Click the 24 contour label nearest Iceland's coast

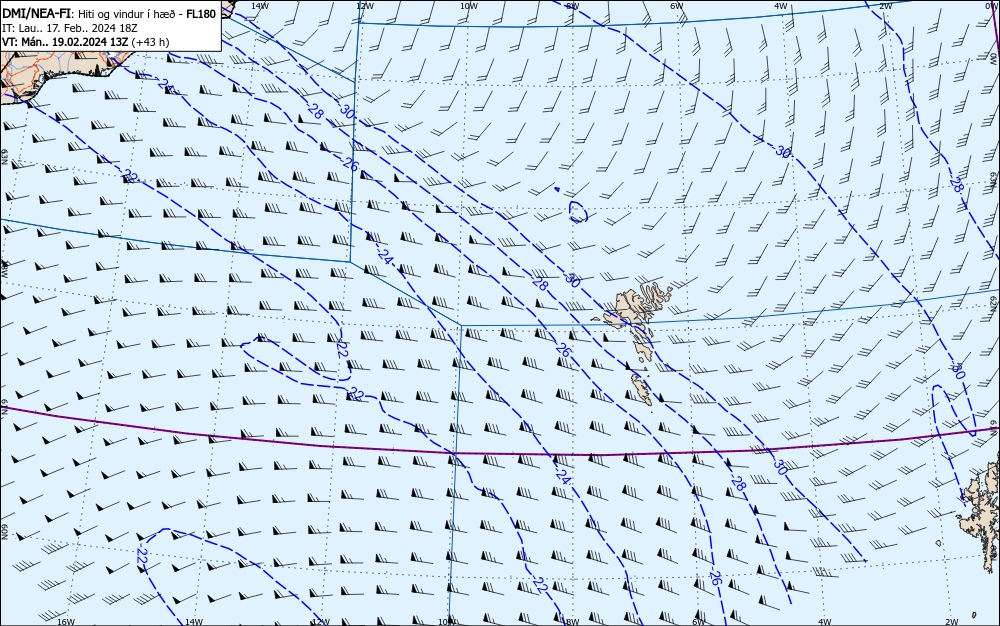pos(168,86)
